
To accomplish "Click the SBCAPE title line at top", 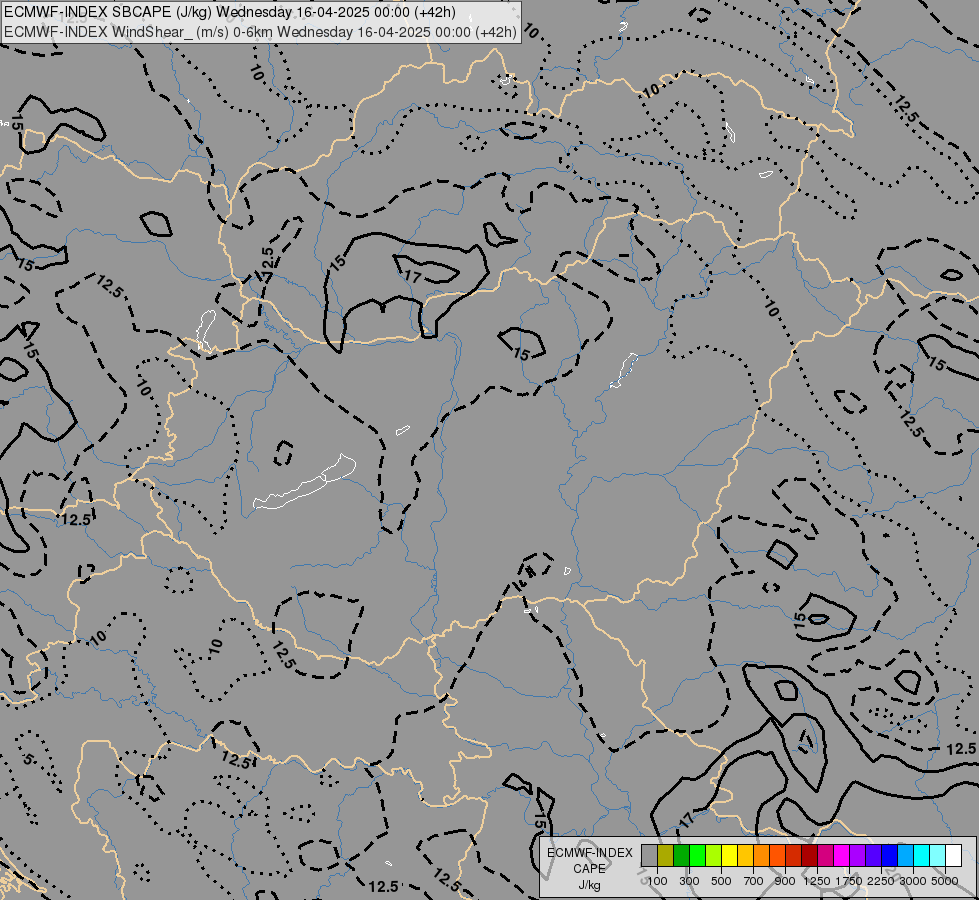I will tap(230, 12).
